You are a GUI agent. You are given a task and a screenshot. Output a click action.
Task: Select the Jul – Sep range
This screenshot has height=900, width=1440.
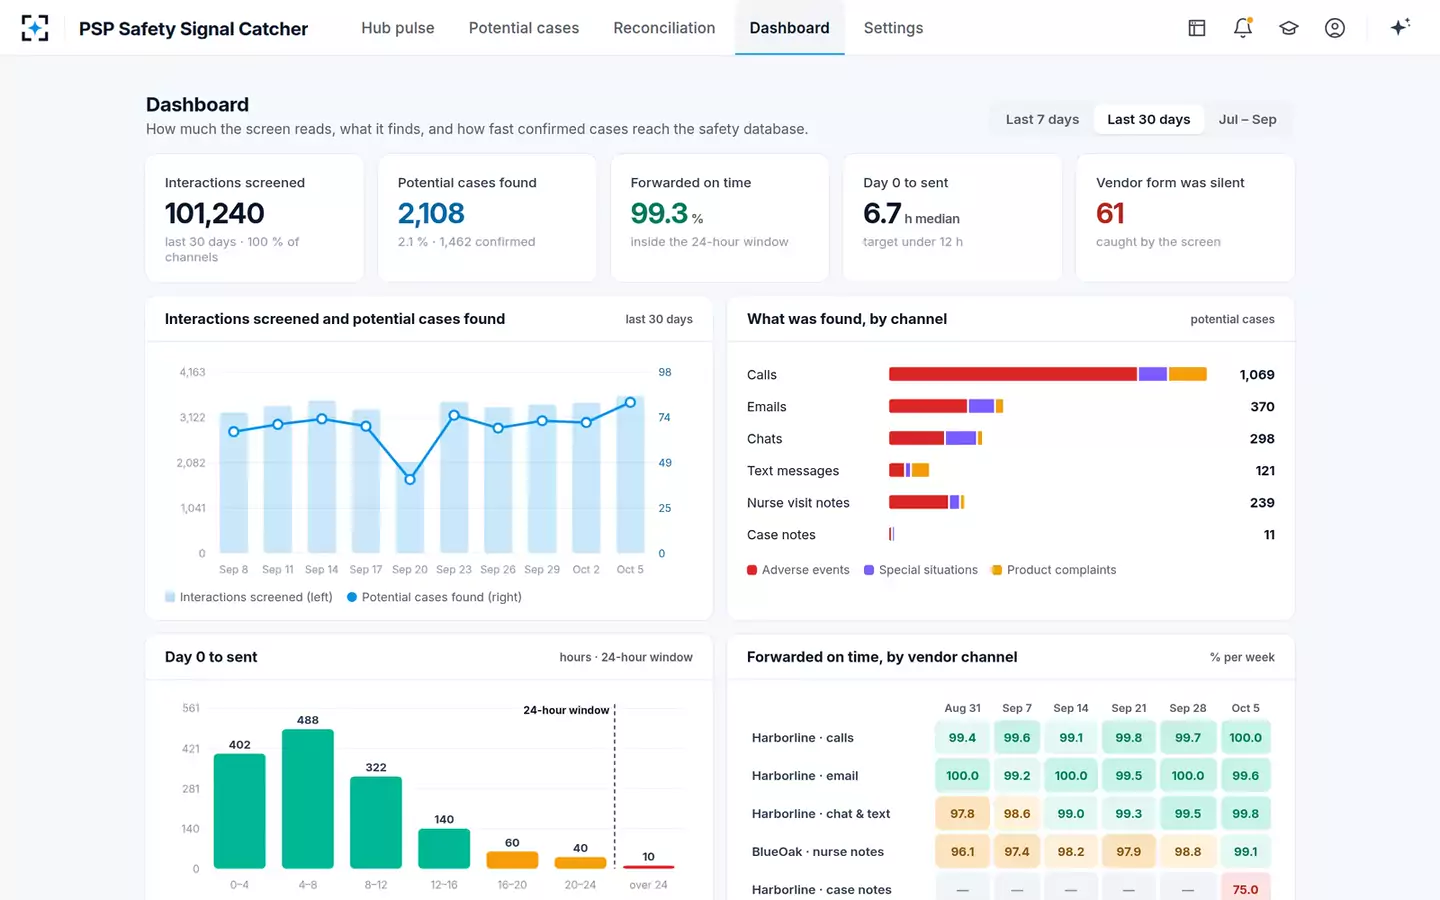[x=1247, y=119]
